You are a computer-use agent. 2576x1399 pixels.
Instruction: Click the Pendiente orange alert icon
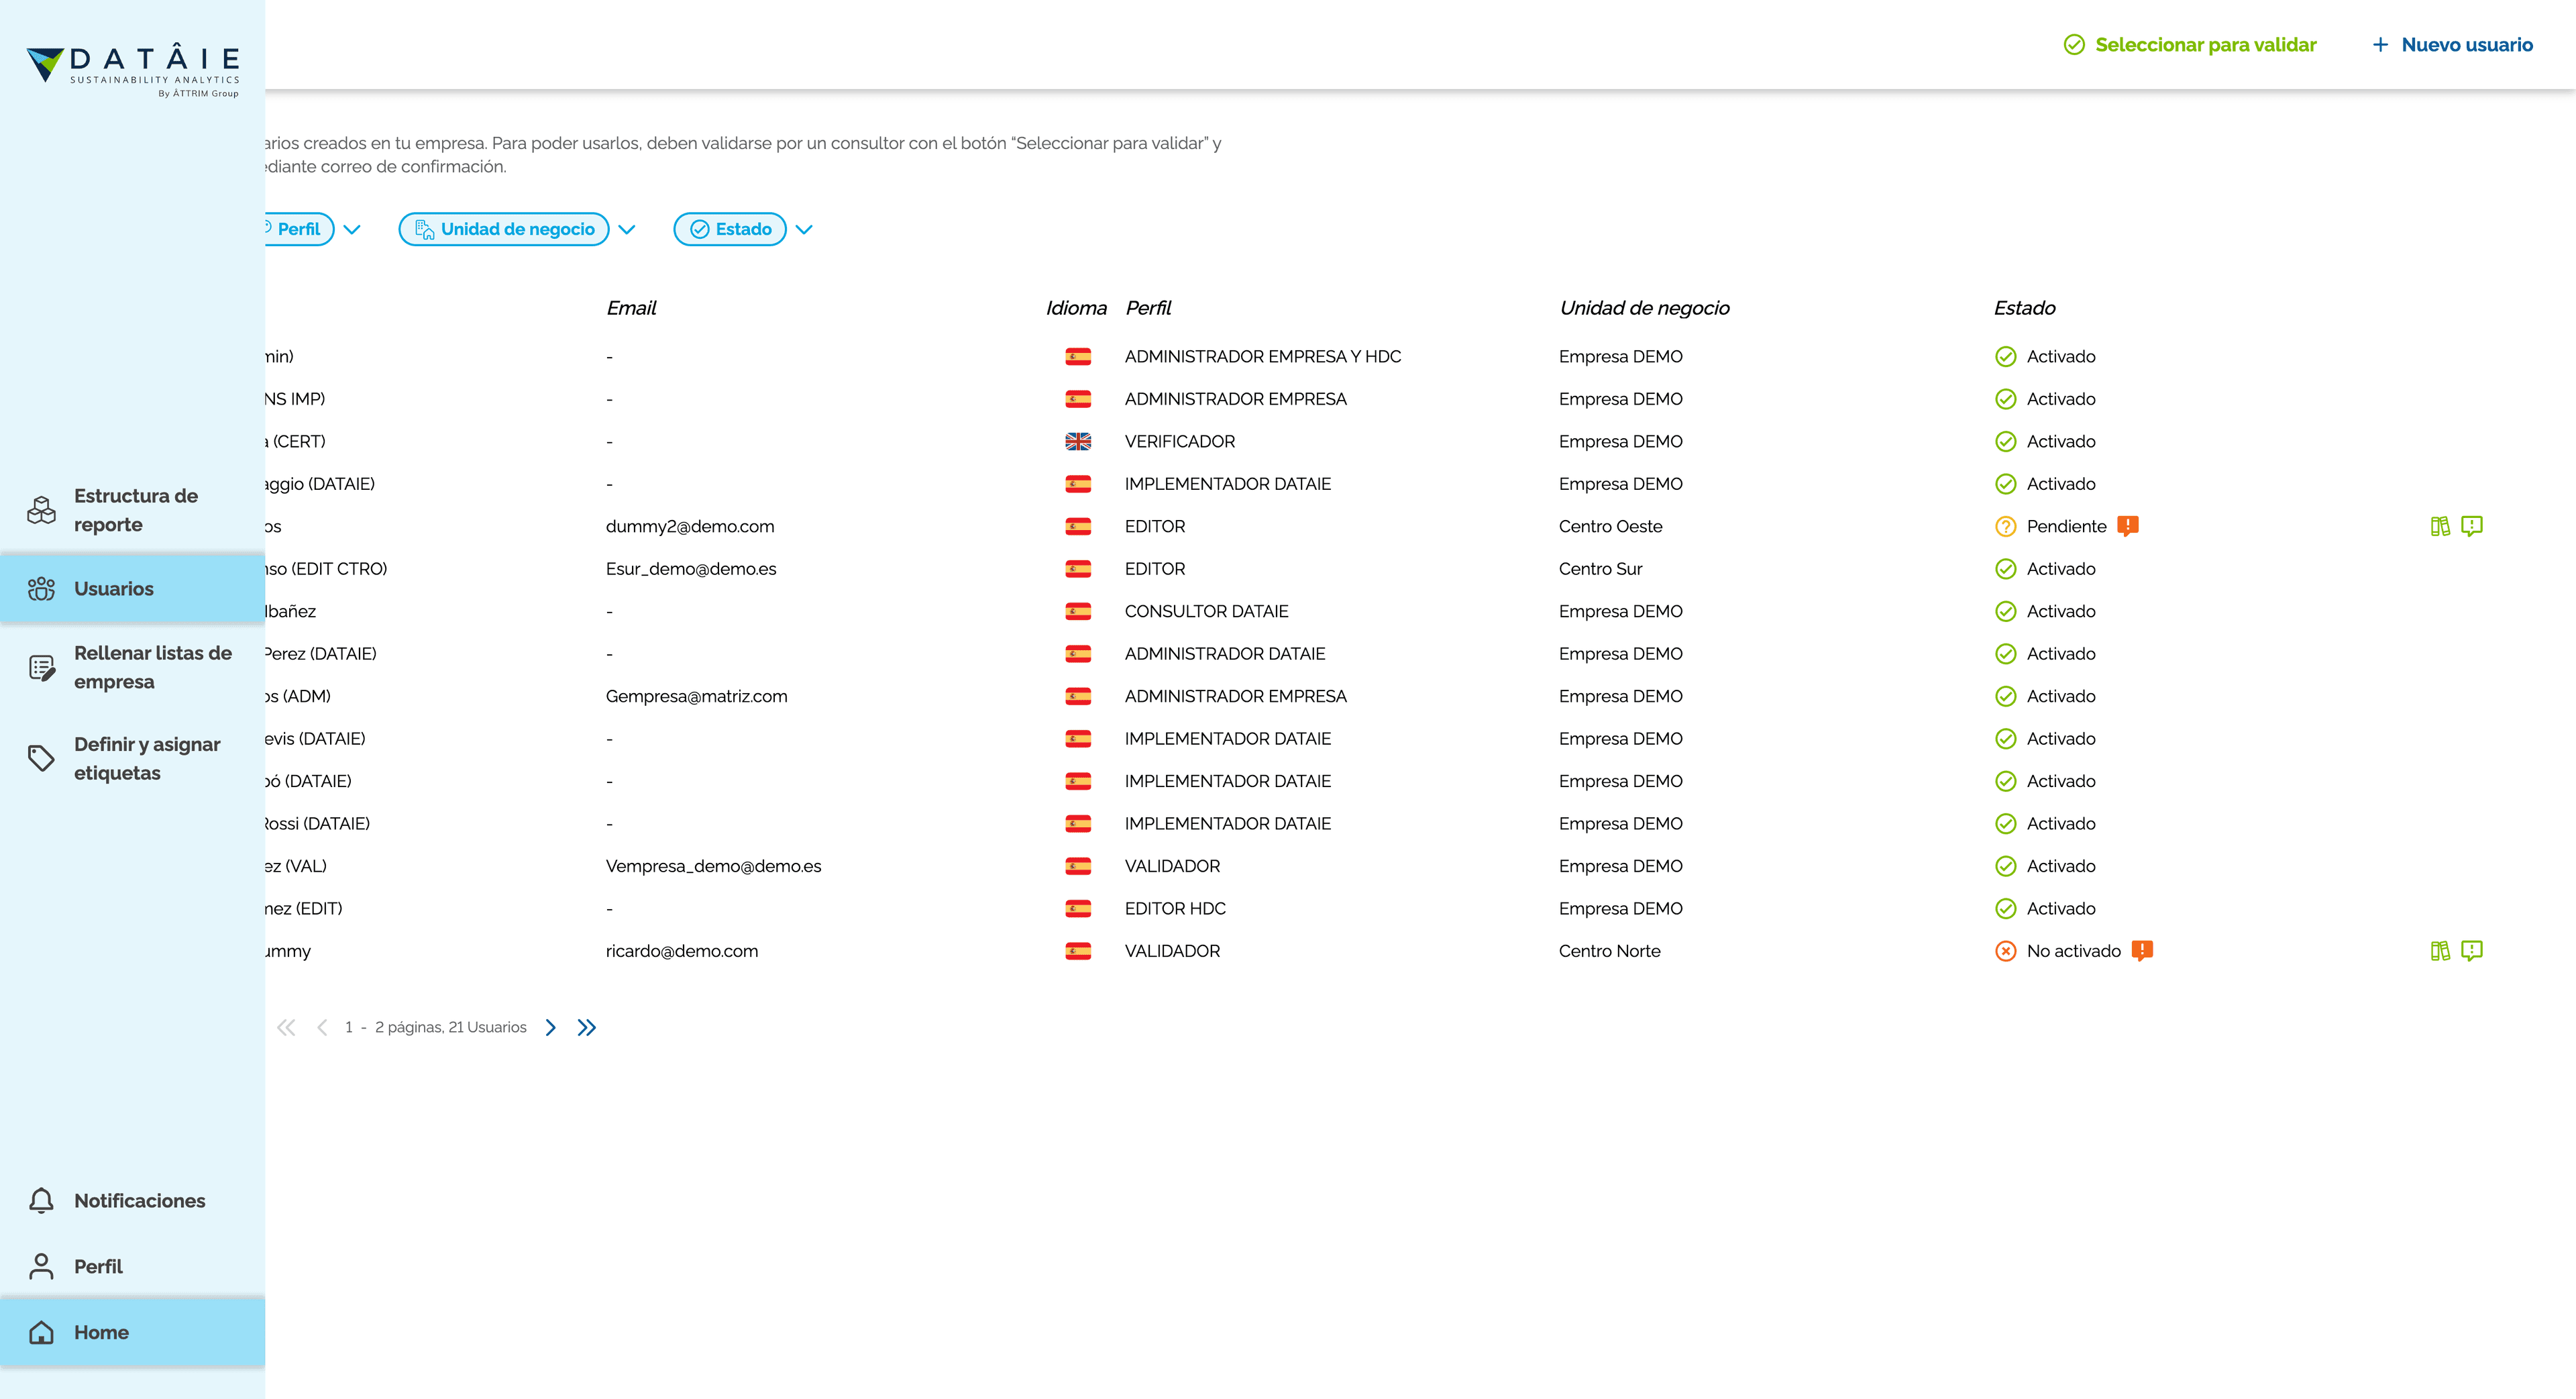[2128, 525]
